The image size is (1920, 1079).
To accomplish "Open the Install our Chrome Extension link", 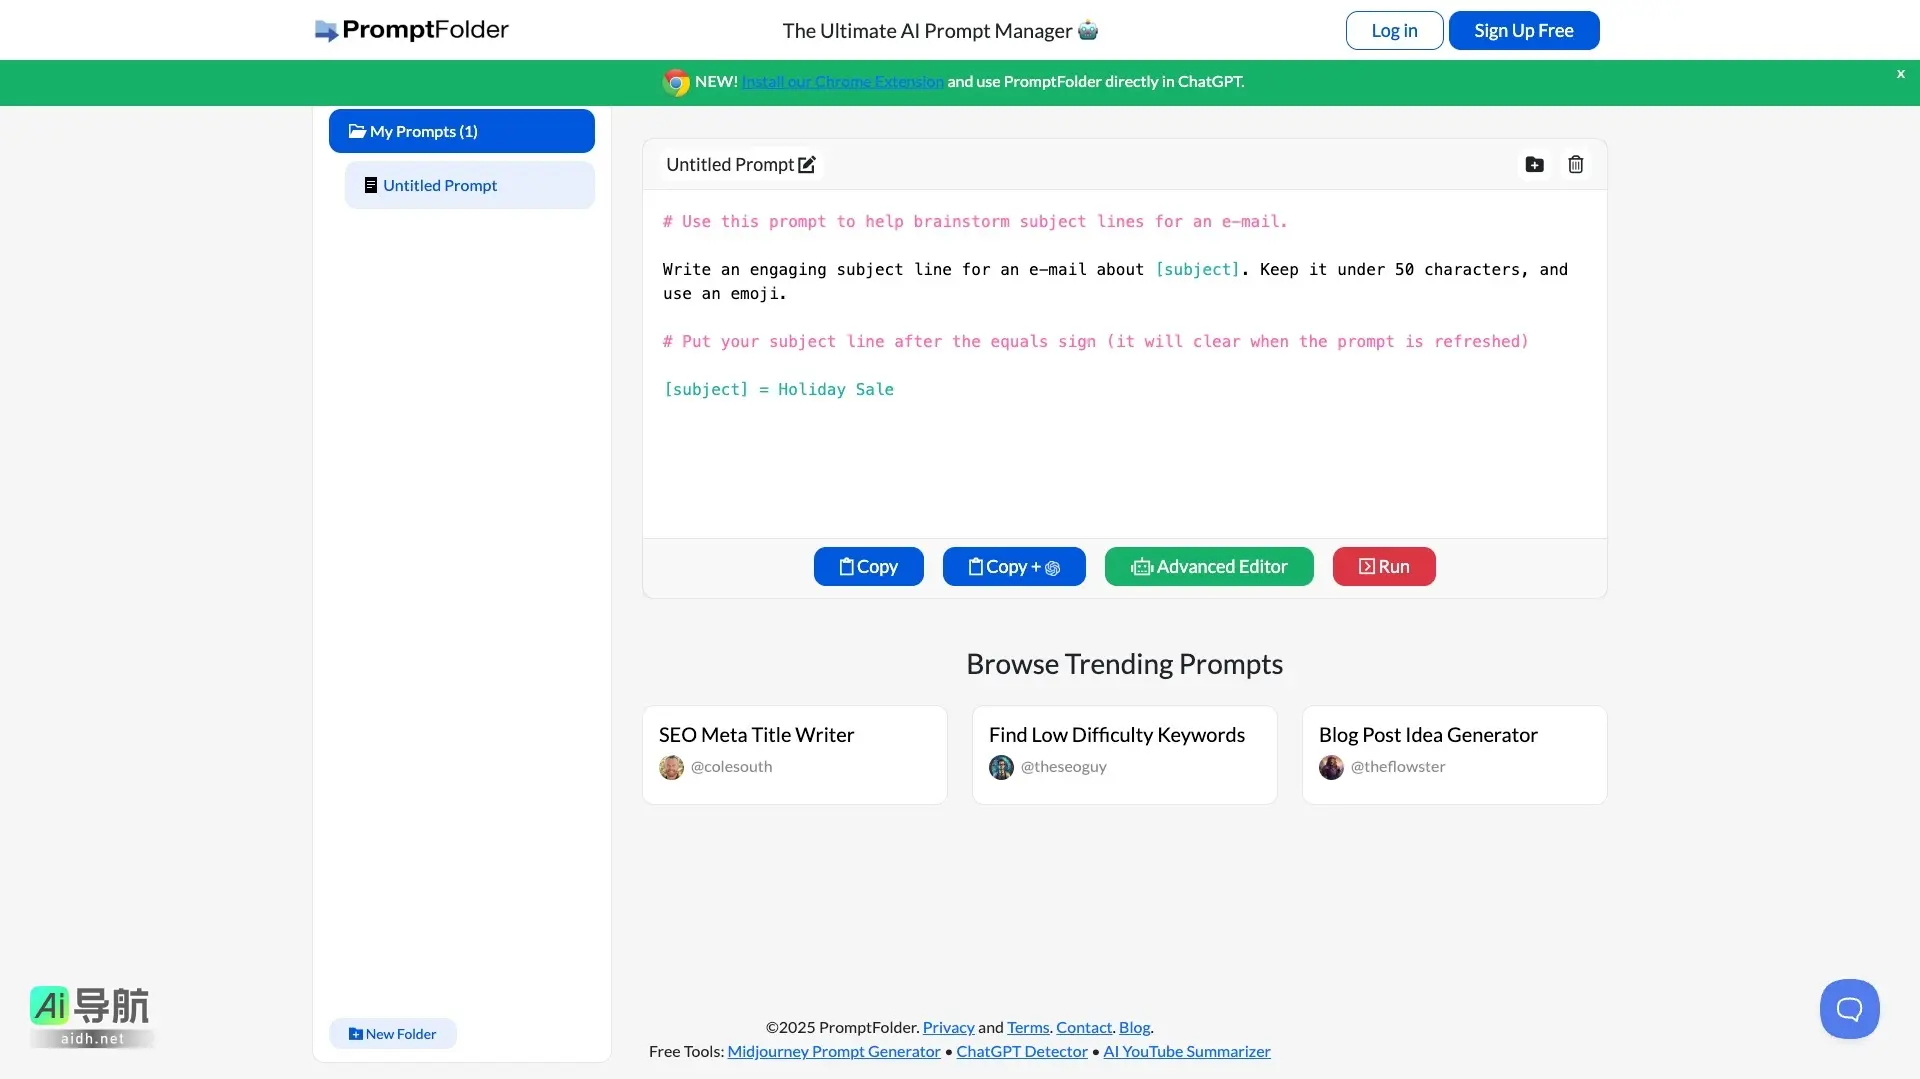I will click(x=842, y=81).
